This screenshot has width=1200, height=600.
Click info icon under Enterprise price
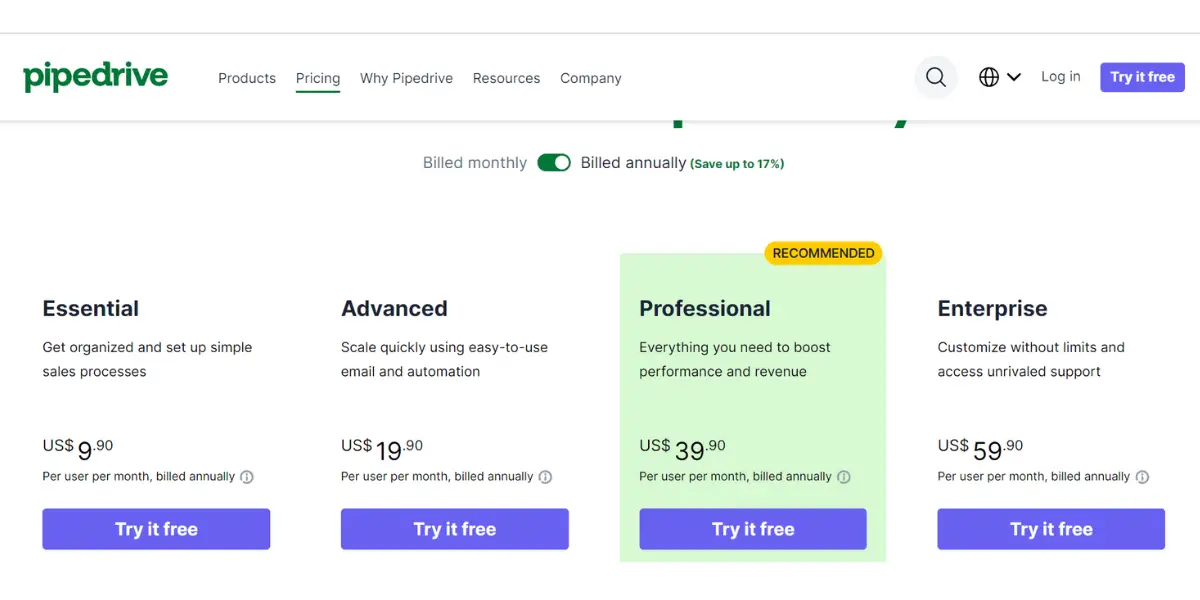pos(1142,477)
